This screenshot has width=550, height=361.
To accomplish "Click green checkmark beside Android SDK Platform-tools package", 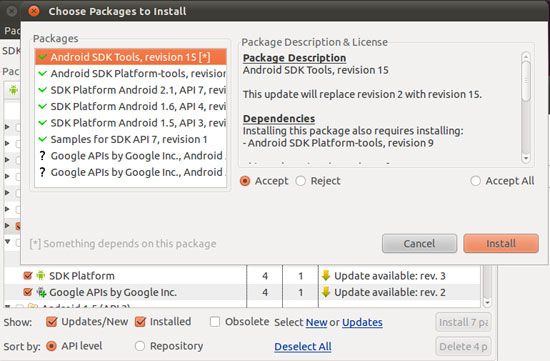I will click(42, 74).
